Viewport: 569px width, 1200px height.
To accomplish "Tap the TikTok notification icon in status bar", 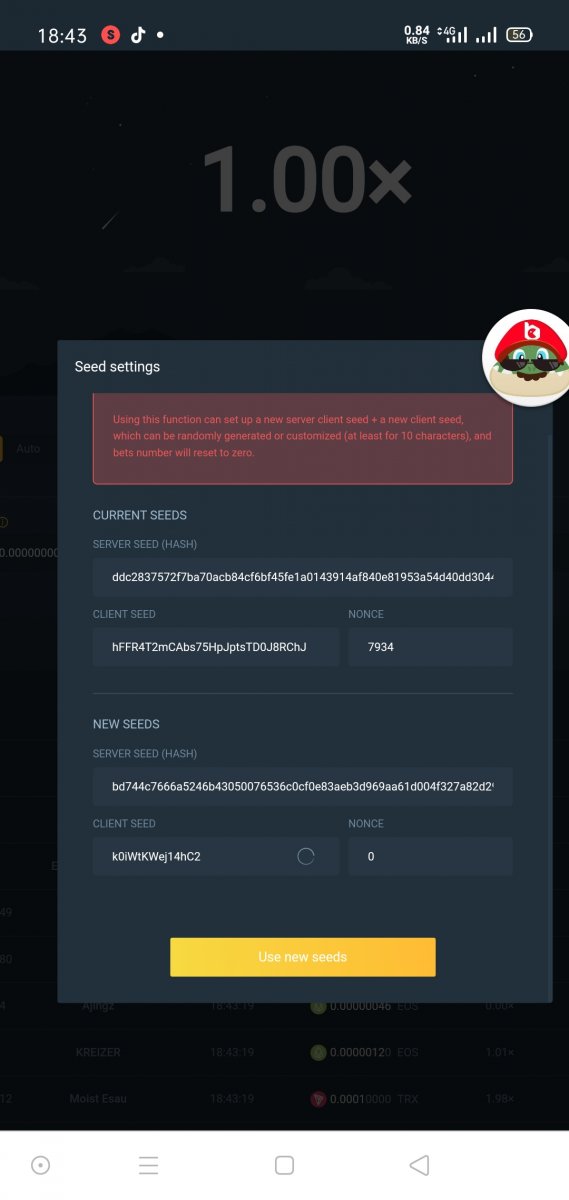I will [x=137, y=35].
